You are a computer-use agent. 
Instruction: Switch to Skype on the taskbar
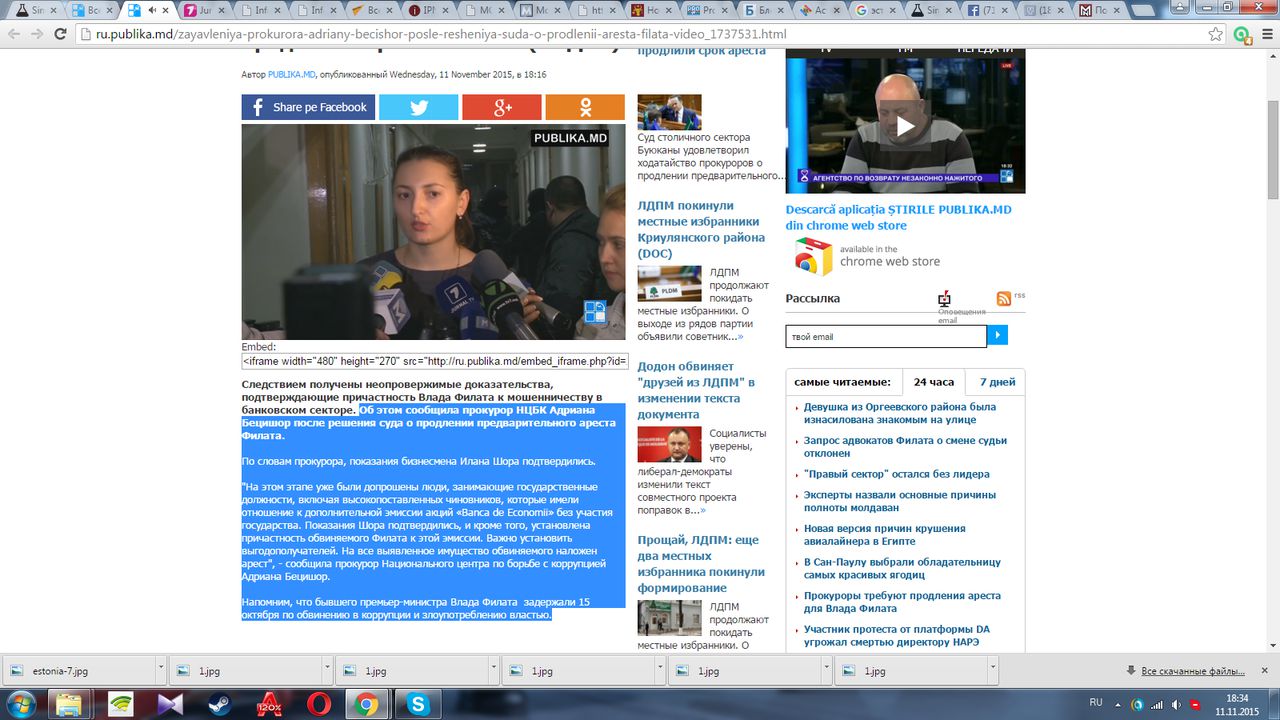(x=417, y=704)
